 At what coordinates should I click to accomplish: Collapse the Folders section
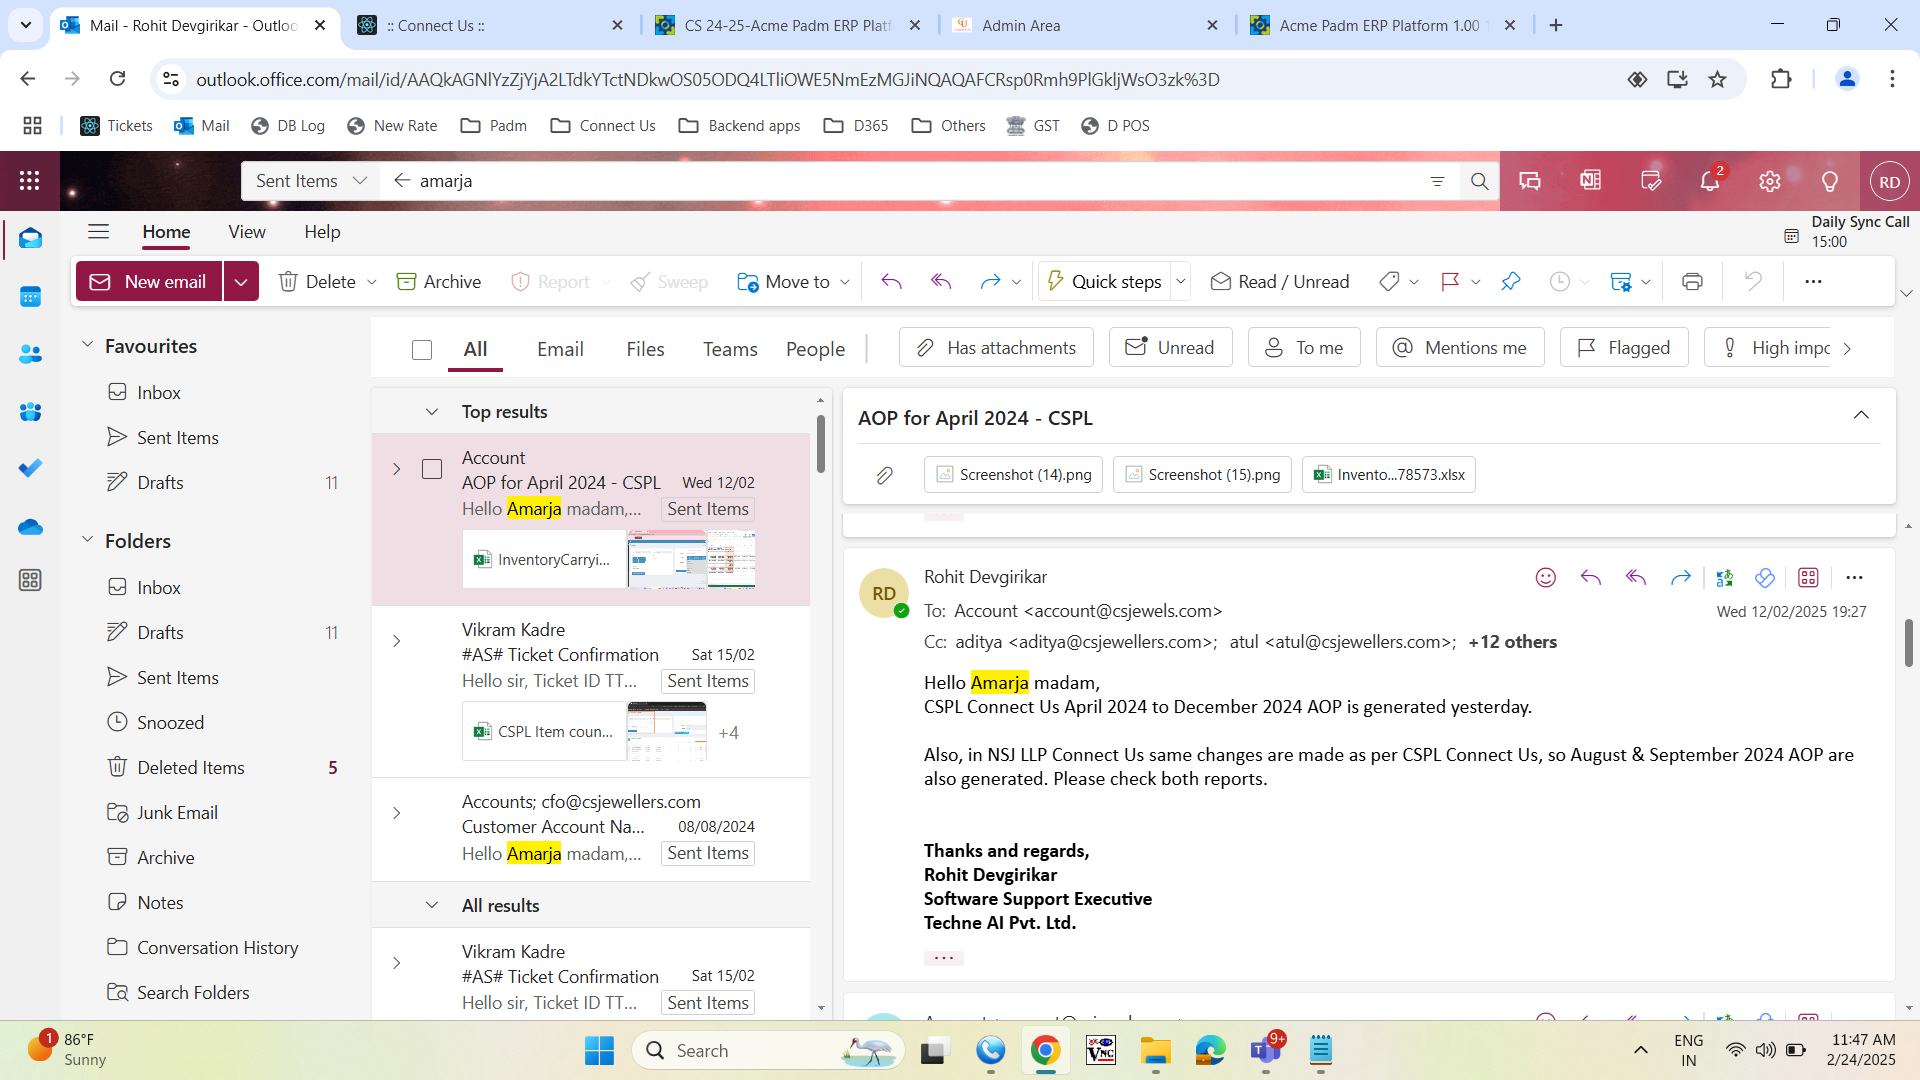click(x=87, y=540)
